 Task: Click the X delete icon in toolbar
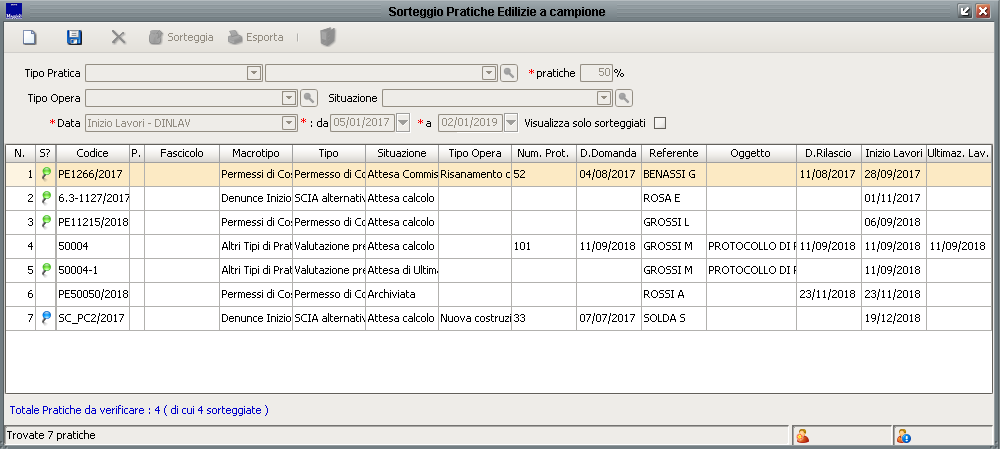(118, 37)
